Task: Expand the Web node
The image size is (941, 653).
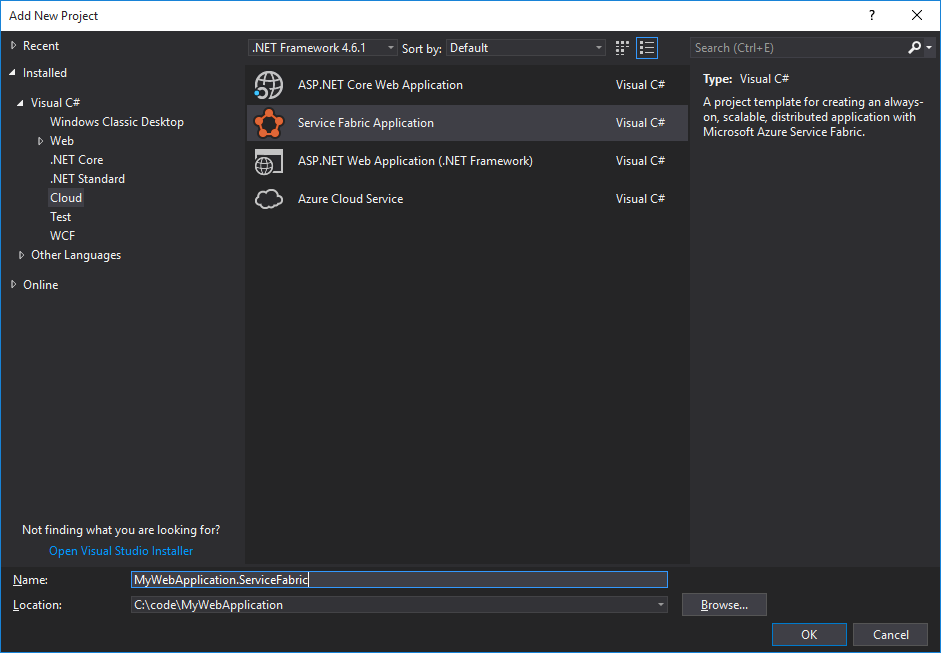Action: [x=41, y=141]
